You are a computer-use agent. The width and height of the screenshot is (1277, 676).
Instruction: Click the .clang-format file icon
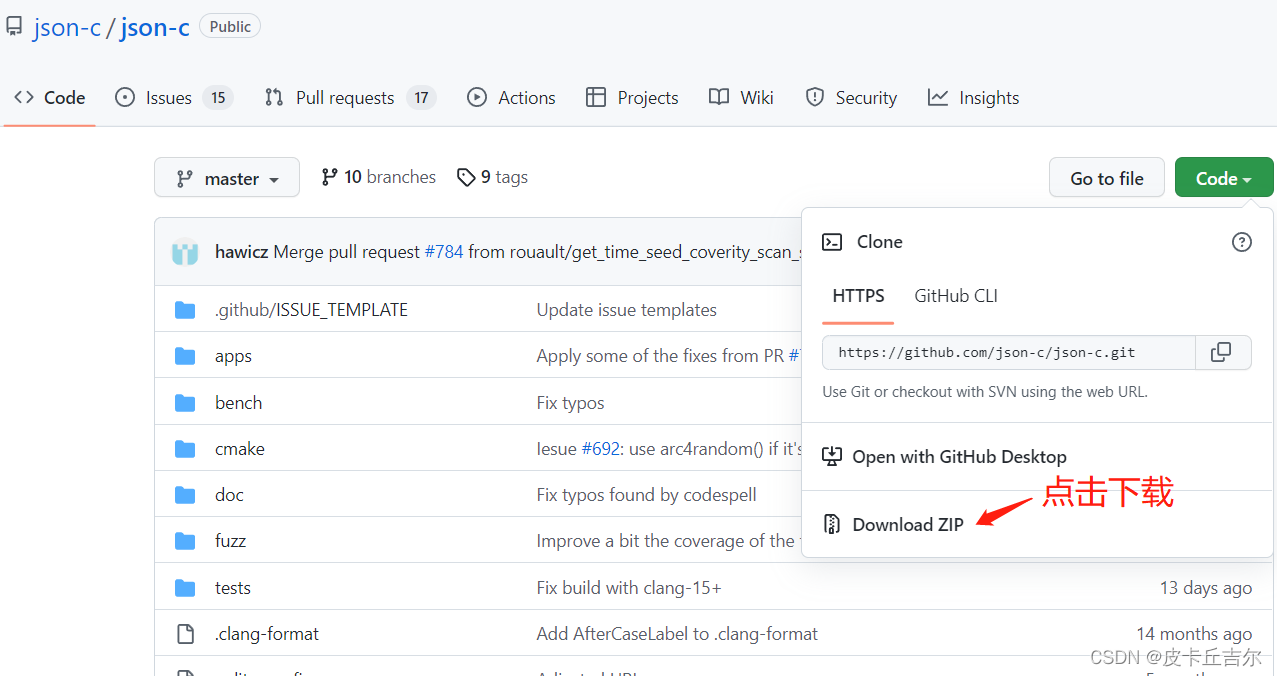(185, 634)
